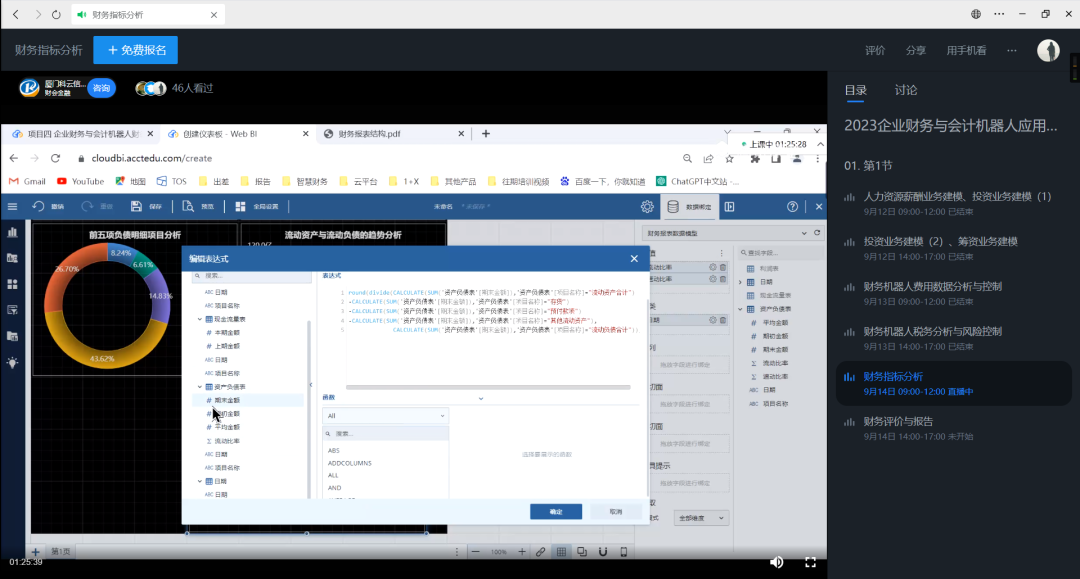Open global settings (全局设置) icon
1080x579 pixels.
[x=240, y=207]
